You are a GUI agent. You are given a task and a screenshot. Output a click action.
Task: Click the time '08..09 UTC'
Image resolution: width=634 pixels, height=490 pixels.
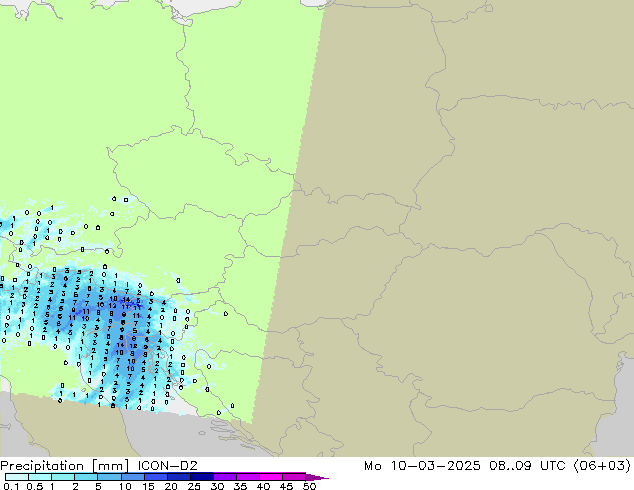pyautogui.click(x=528, y=465)
